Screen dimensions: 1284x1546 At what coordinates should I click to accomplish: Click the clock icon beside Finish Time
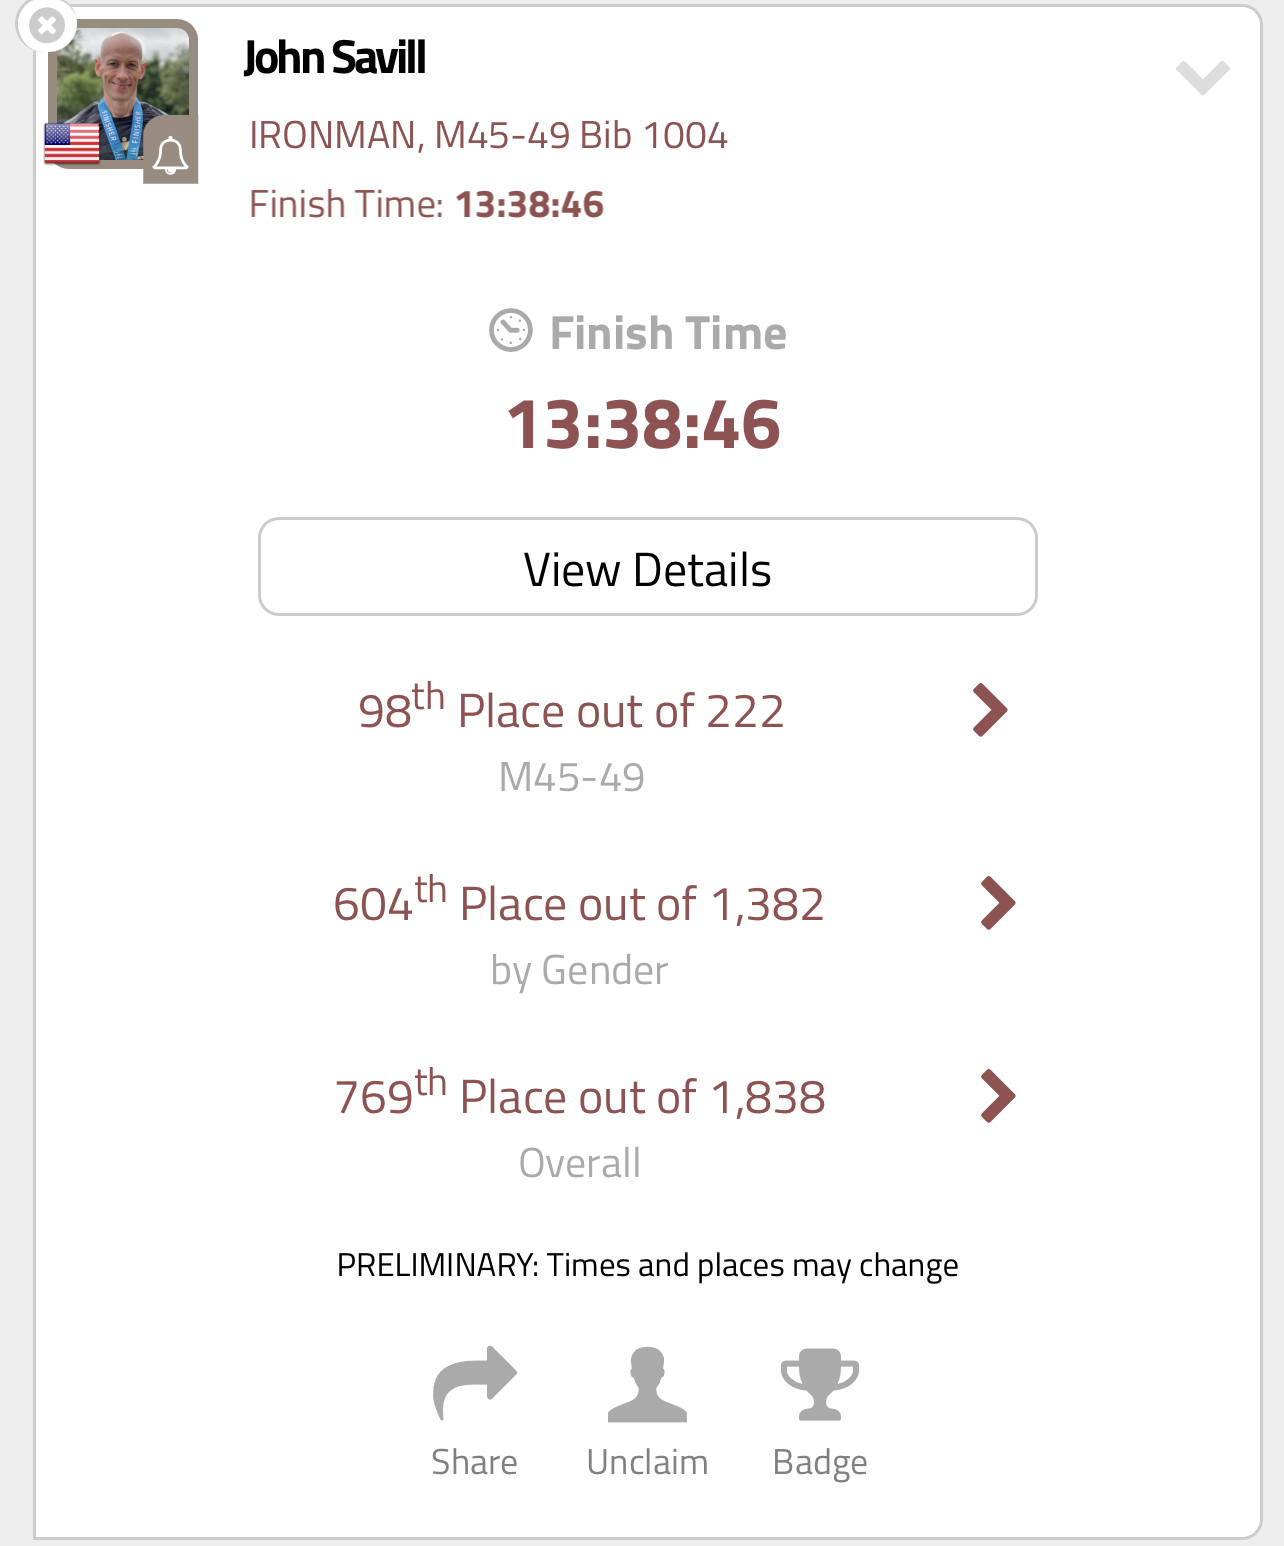click(511, 331)
